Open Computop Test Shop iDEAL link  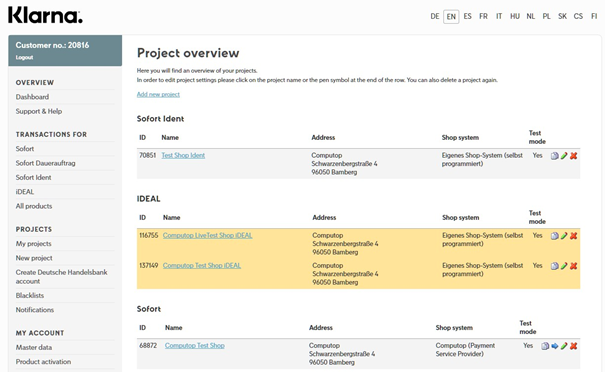202,265
